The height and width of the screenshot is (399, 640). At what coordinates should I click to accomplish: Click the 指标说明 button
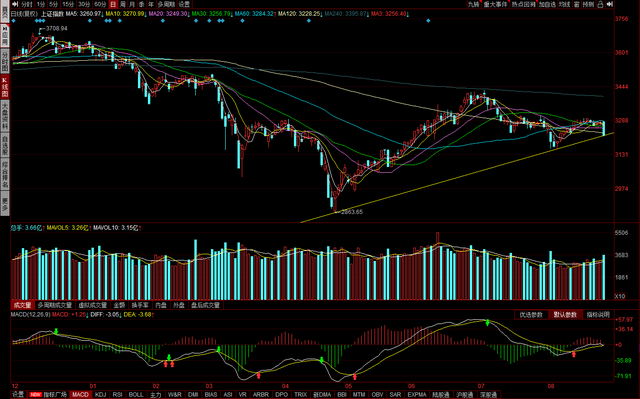(x=598, y=315)
